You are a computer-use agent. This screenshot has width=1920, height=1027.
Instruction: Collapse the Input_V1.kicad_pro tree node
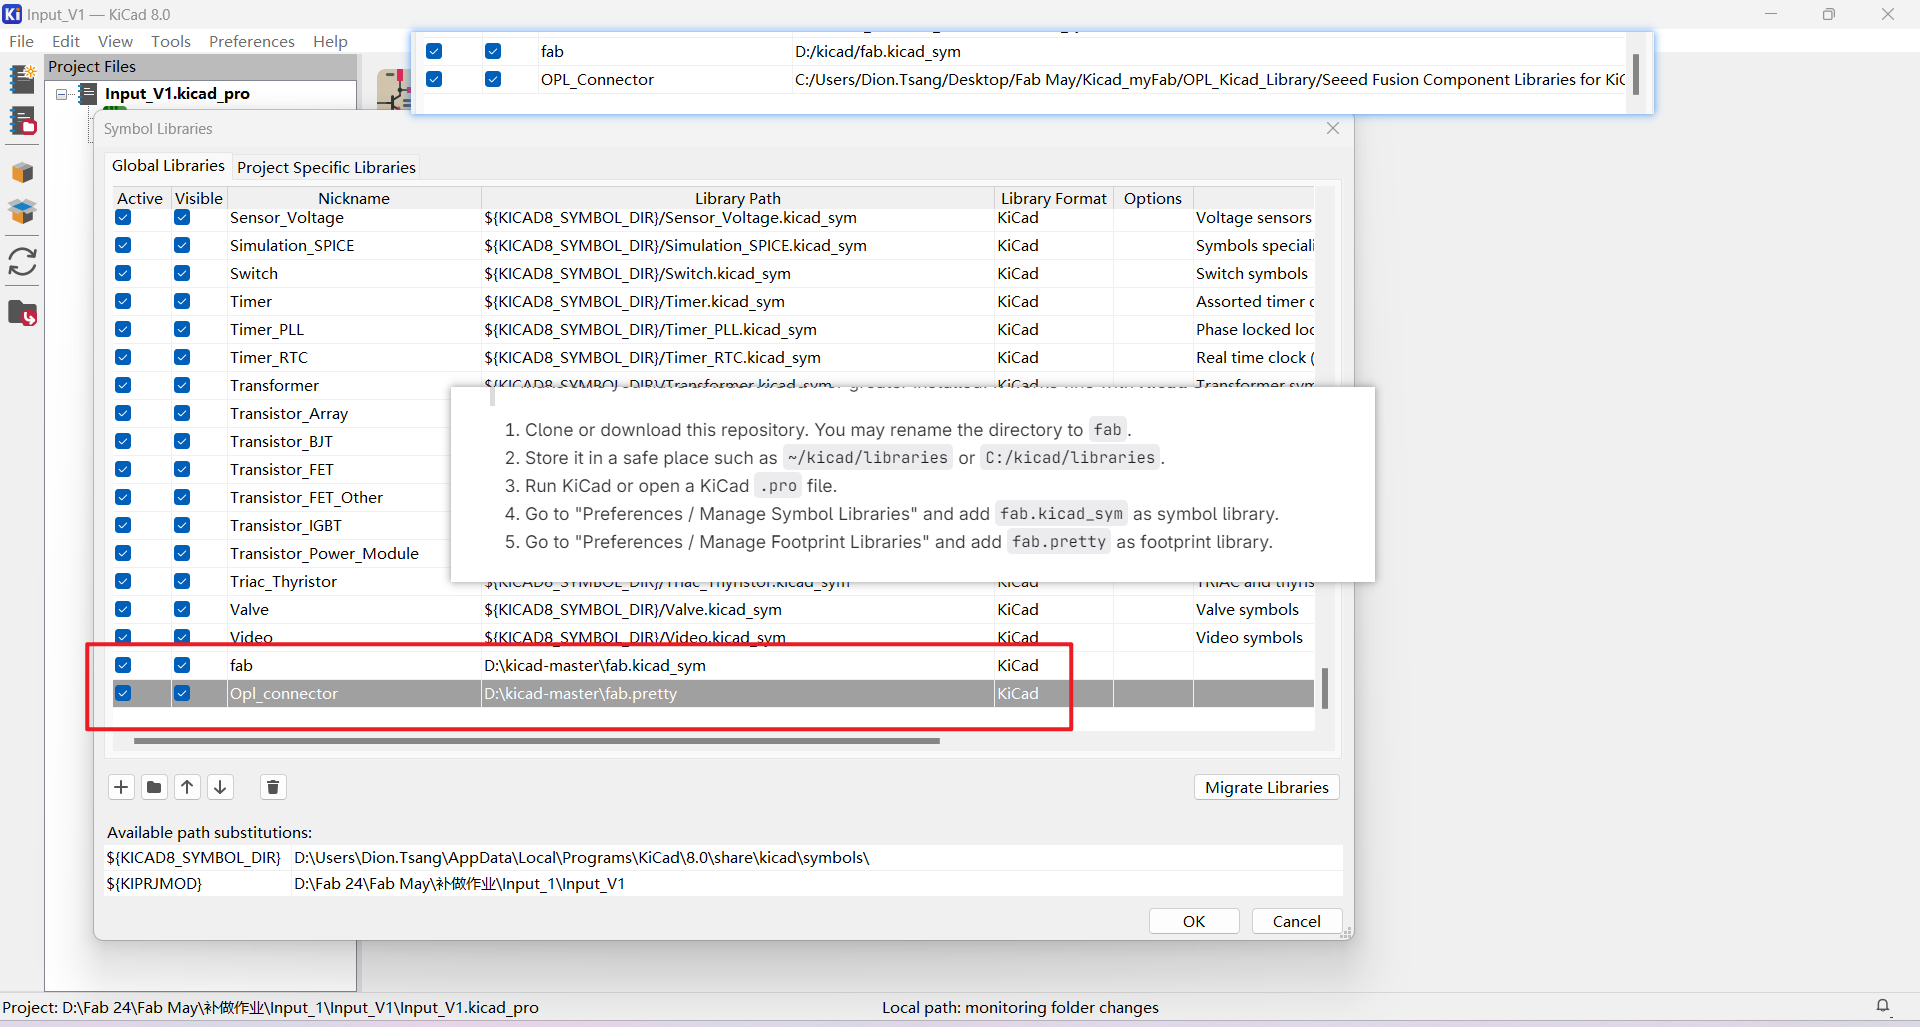(x=62, y=94)
